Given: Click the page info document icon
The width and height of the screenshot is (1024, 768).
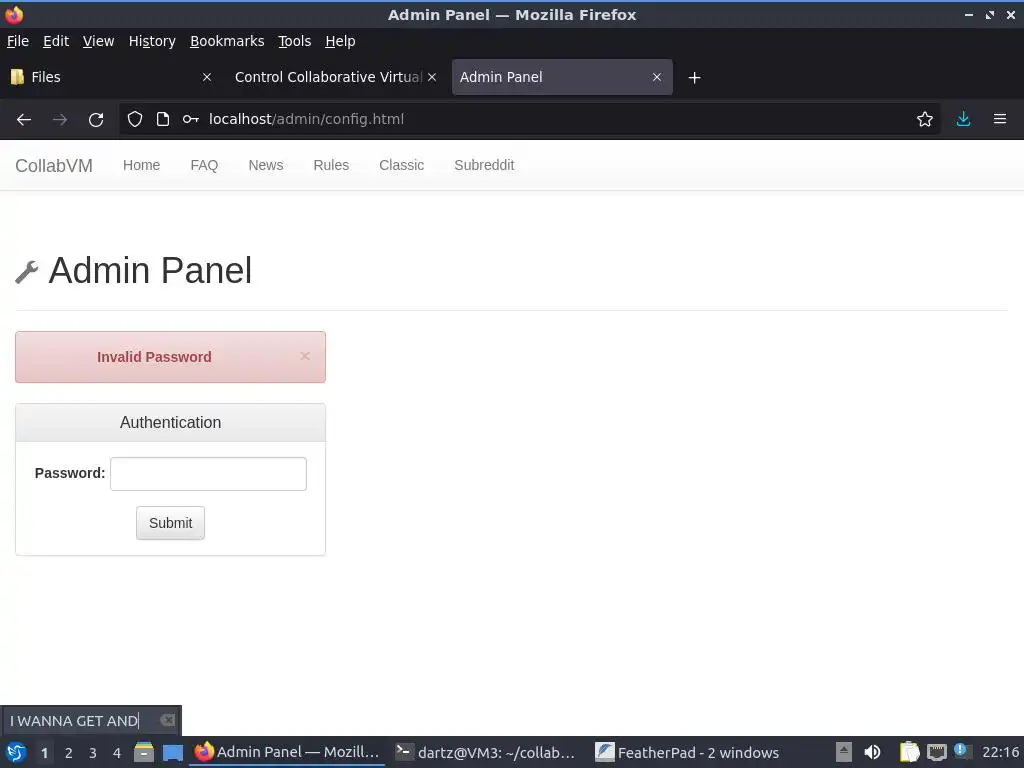Looking at the screenshot, I should pyautogui.click(x=163, y=119).
